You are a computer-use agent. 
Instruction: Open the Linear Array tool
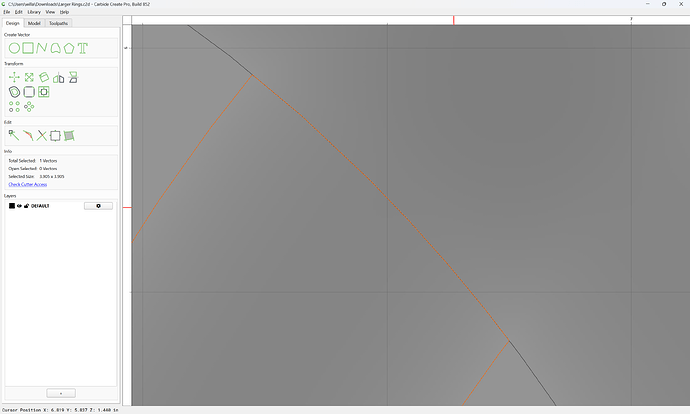tap(14, 106)
